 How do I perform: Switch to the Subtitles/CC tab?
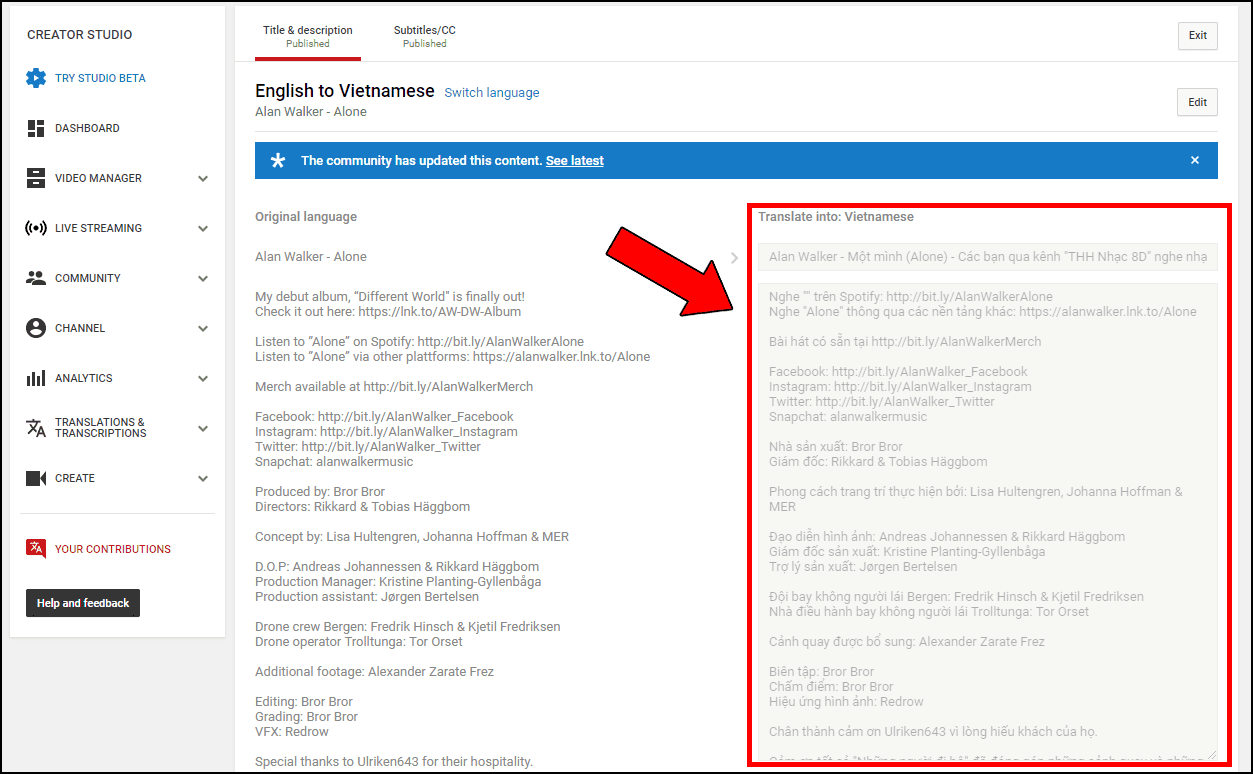pyautogui.click(x=424, y=36)
